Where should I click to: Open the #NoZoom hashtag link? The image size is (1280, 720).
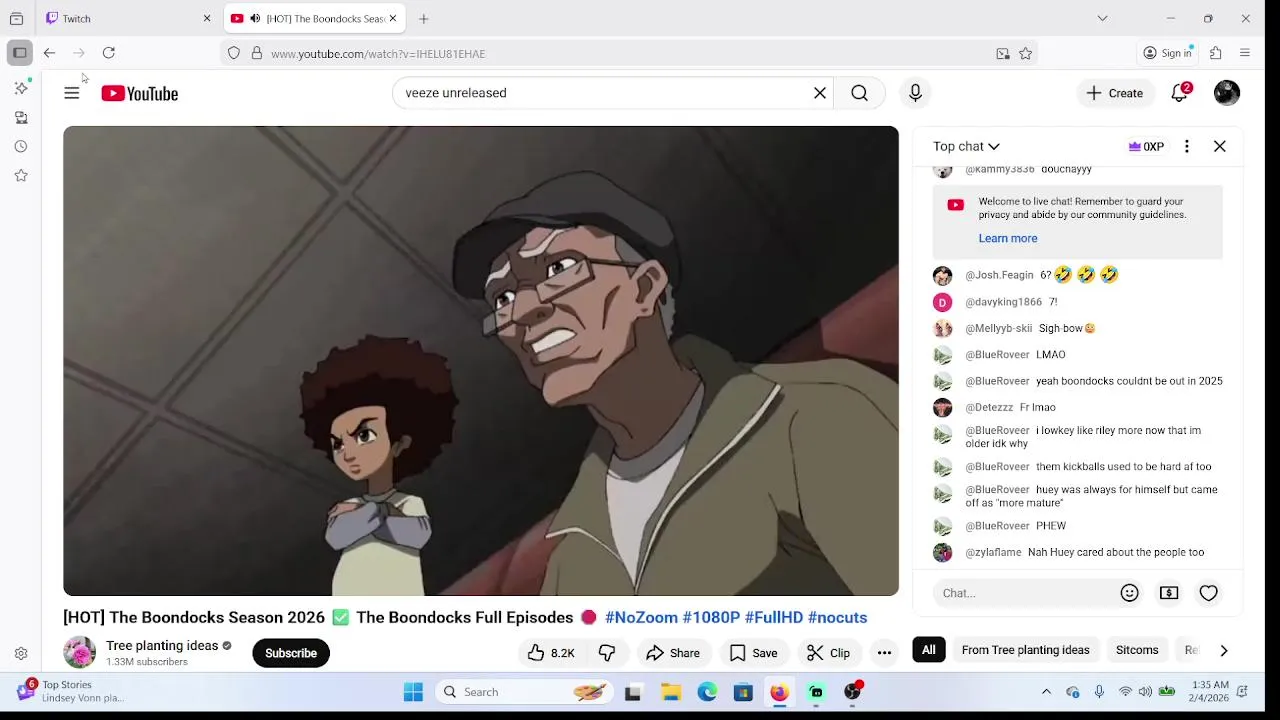click(x=641, y=617)
